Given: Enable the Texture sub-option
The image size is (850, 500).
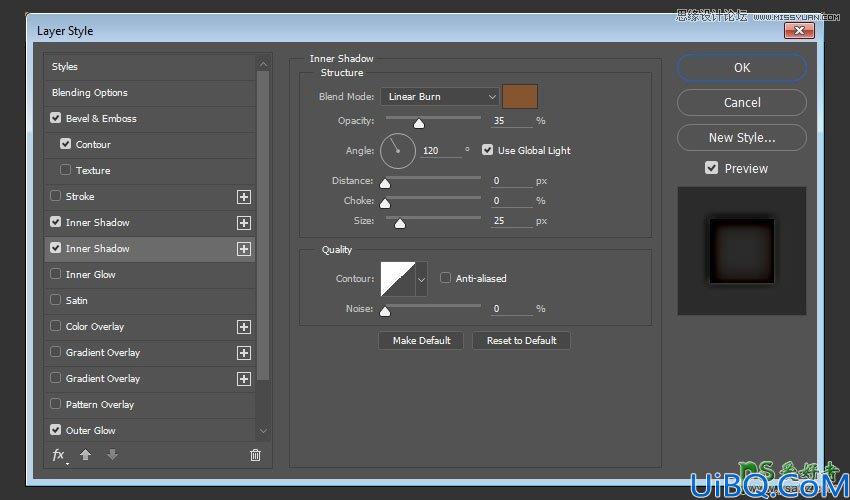Looking at the screenshot, I should click(66, 170).
